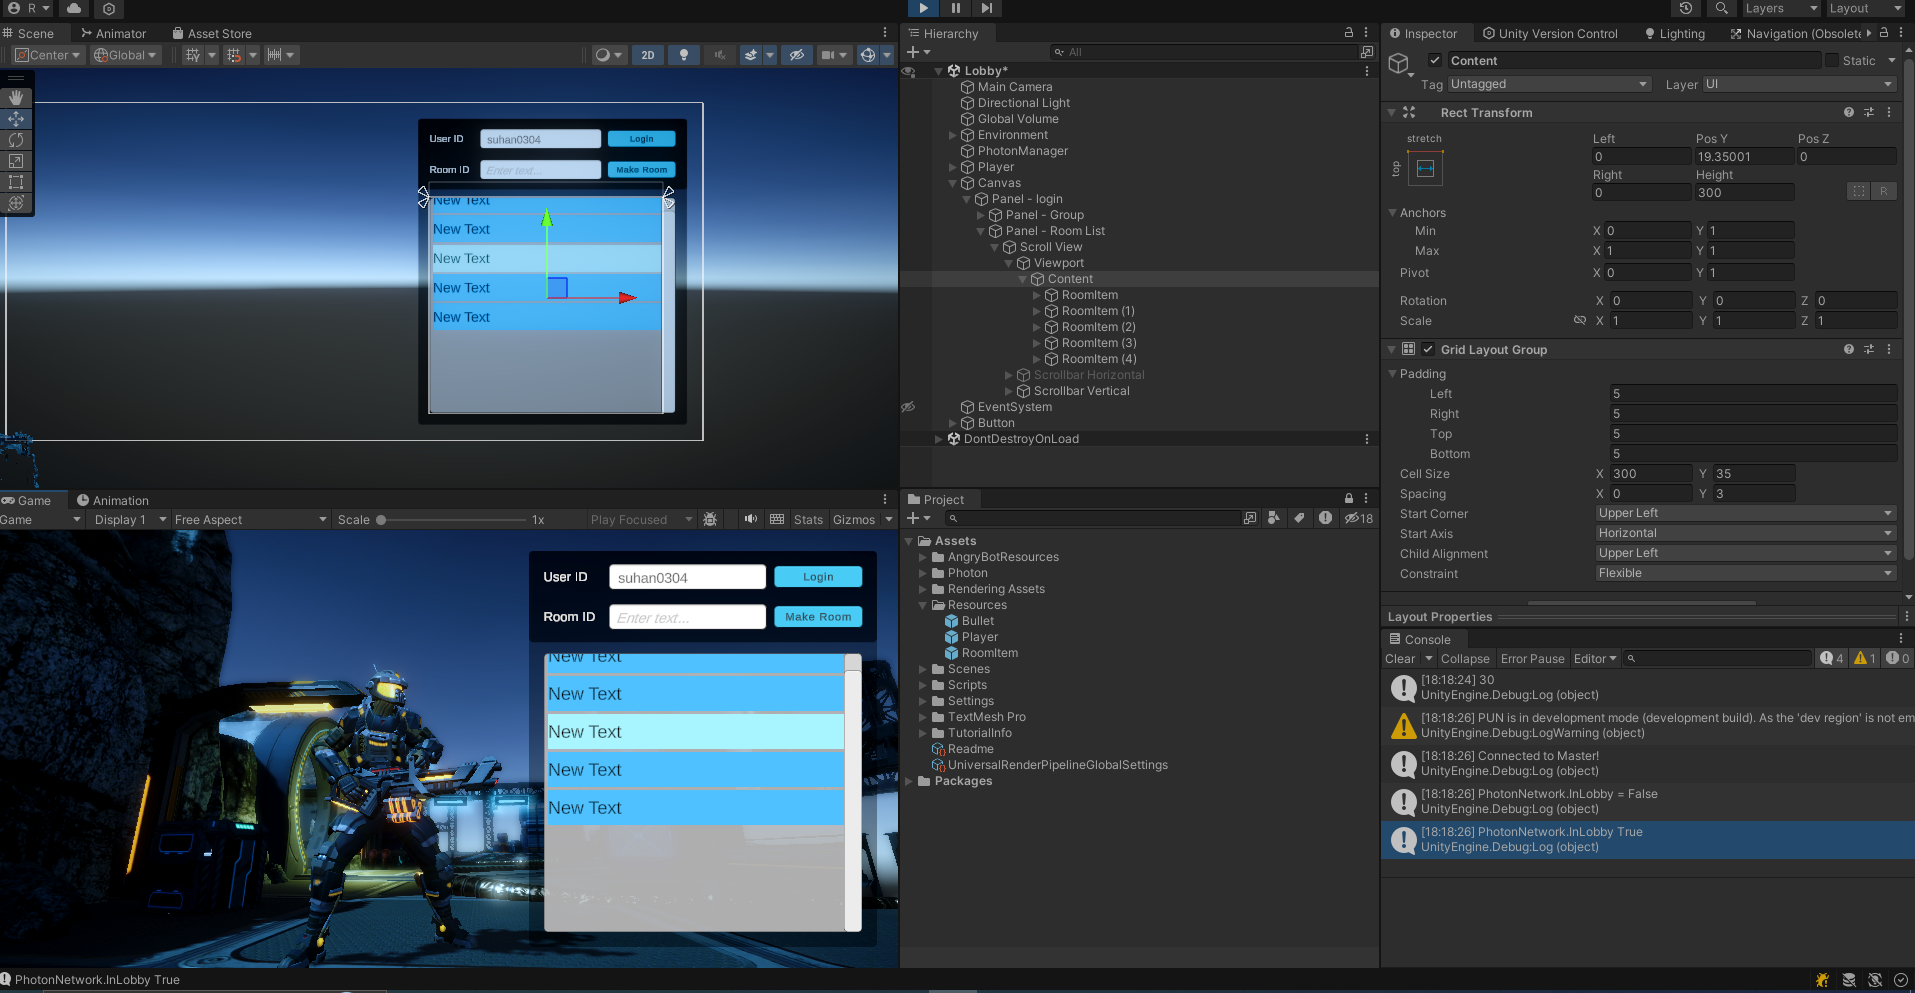Click the Pause button in the top toolbar
Screen dimensions: 1915x993
(x=955, y=8)
